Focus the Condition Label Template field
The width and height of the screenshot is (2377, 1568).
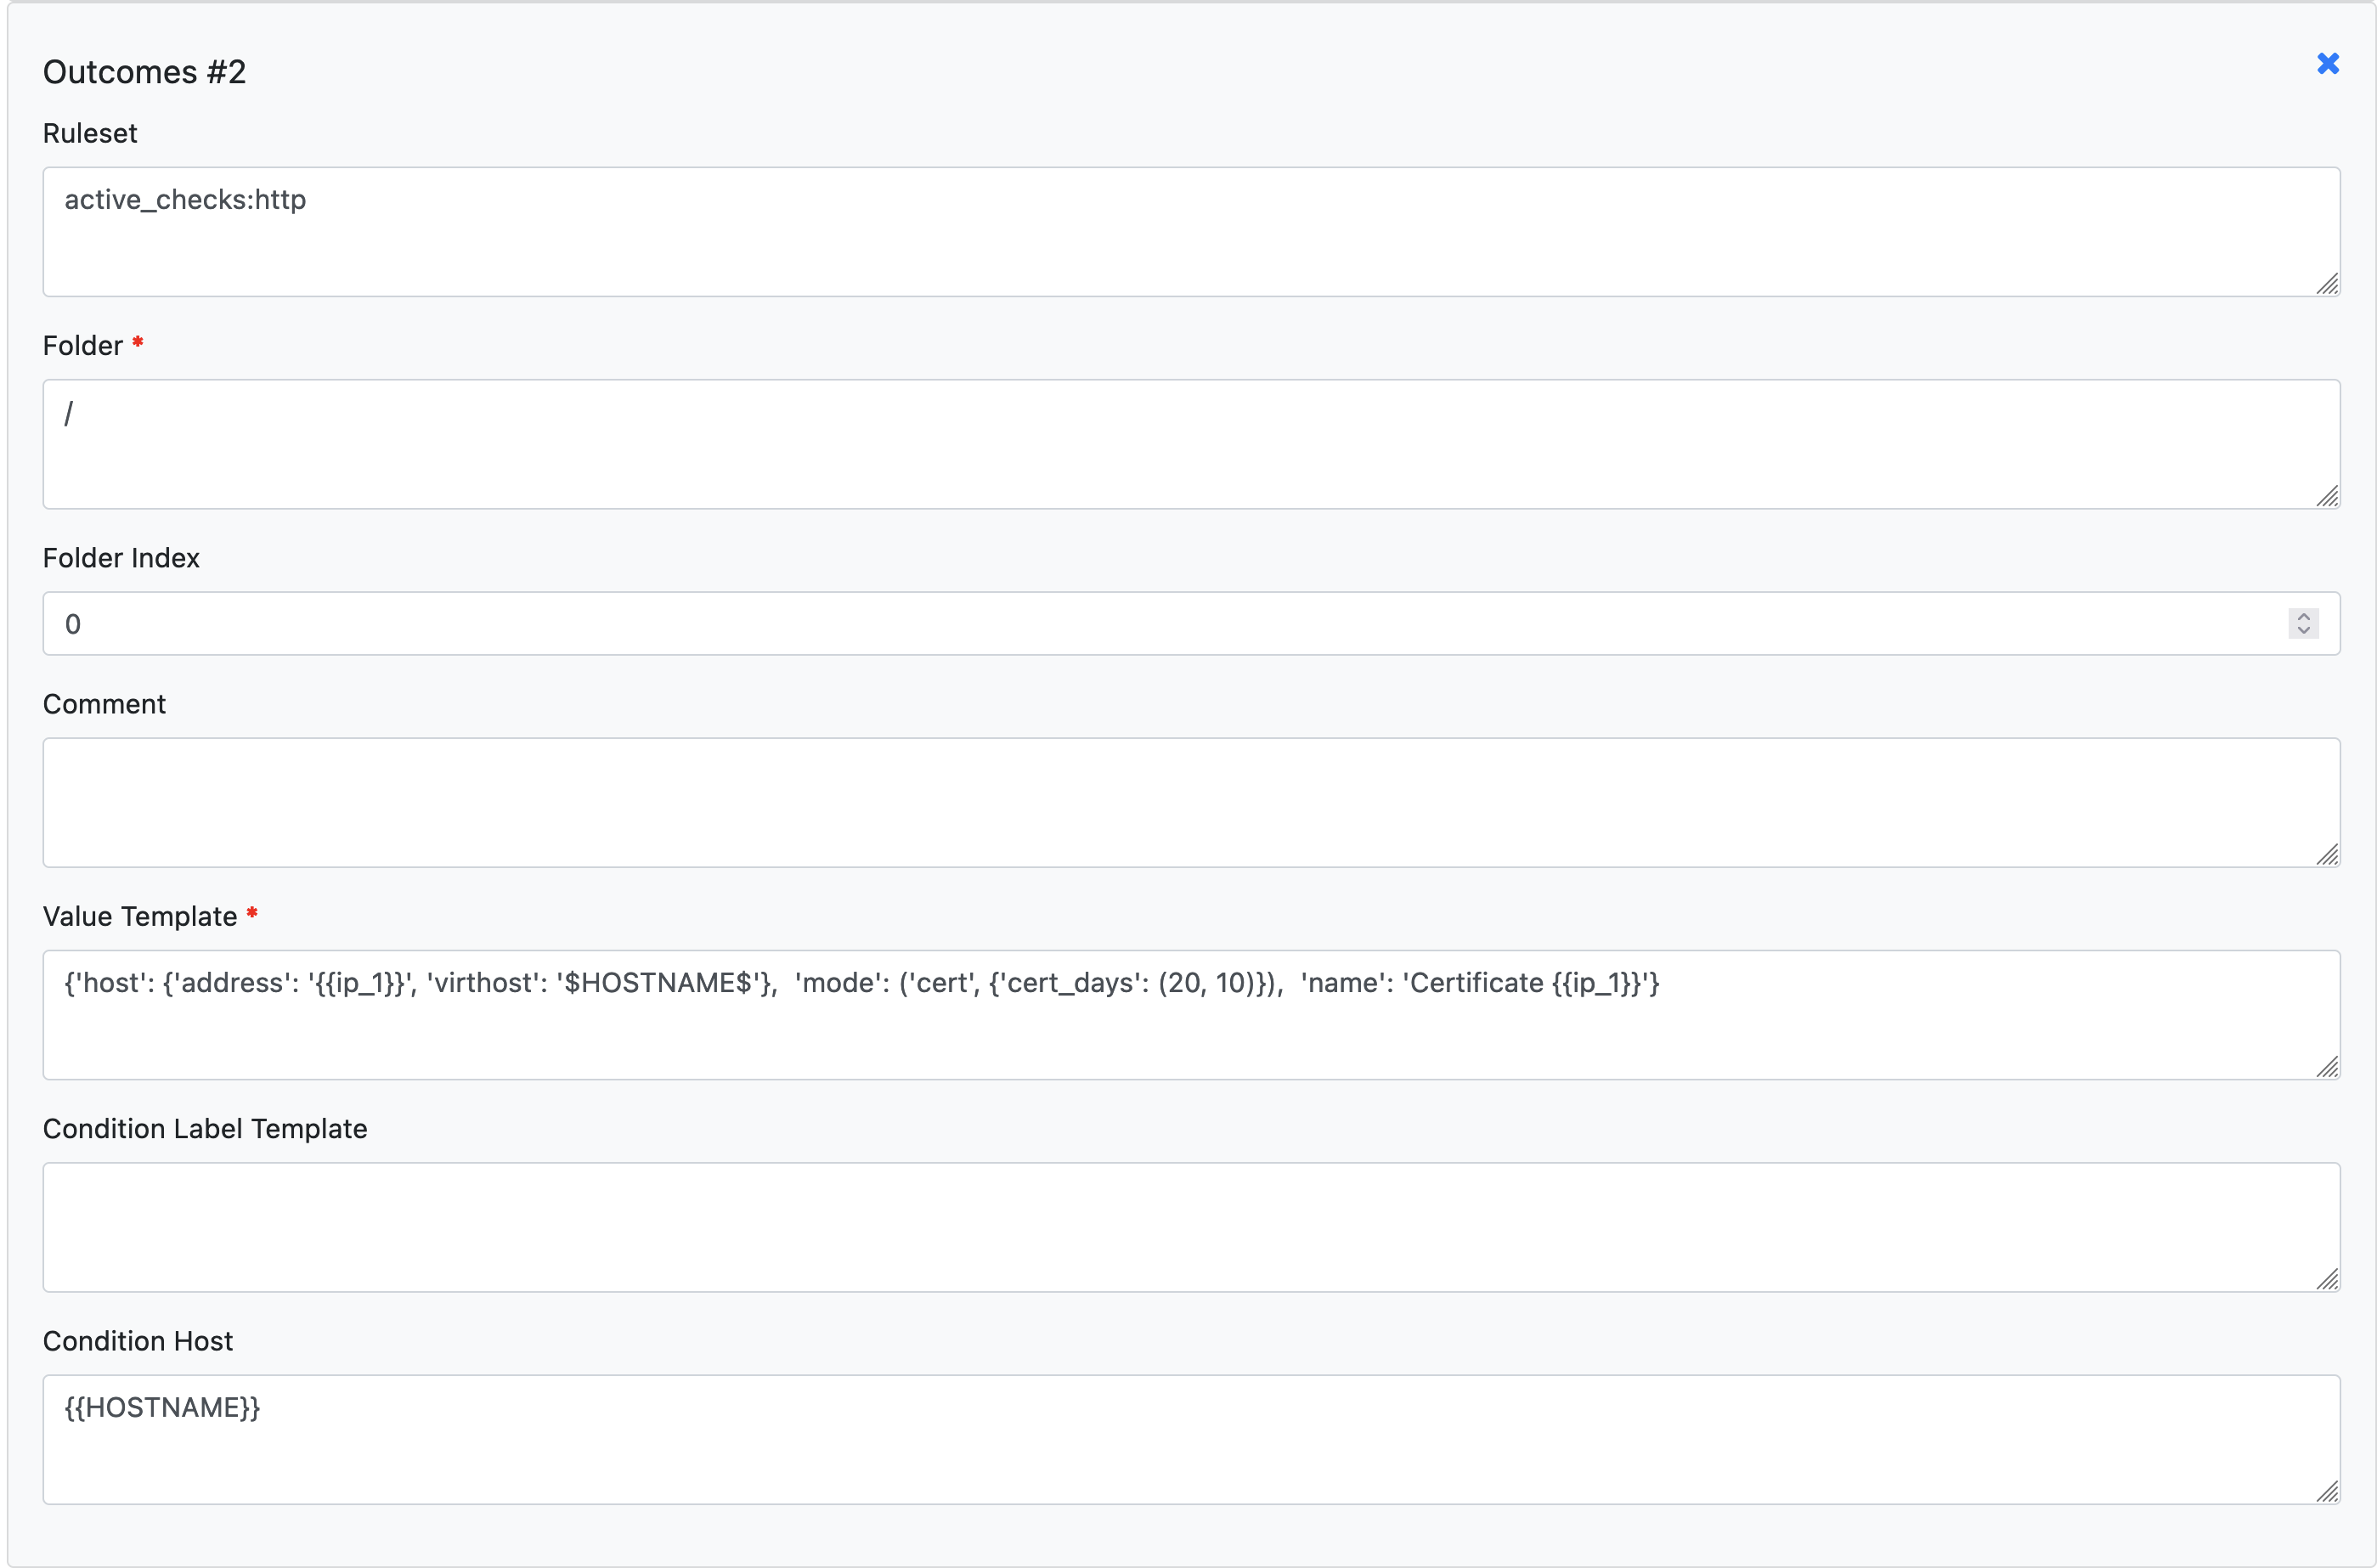click(1190, 1227)
